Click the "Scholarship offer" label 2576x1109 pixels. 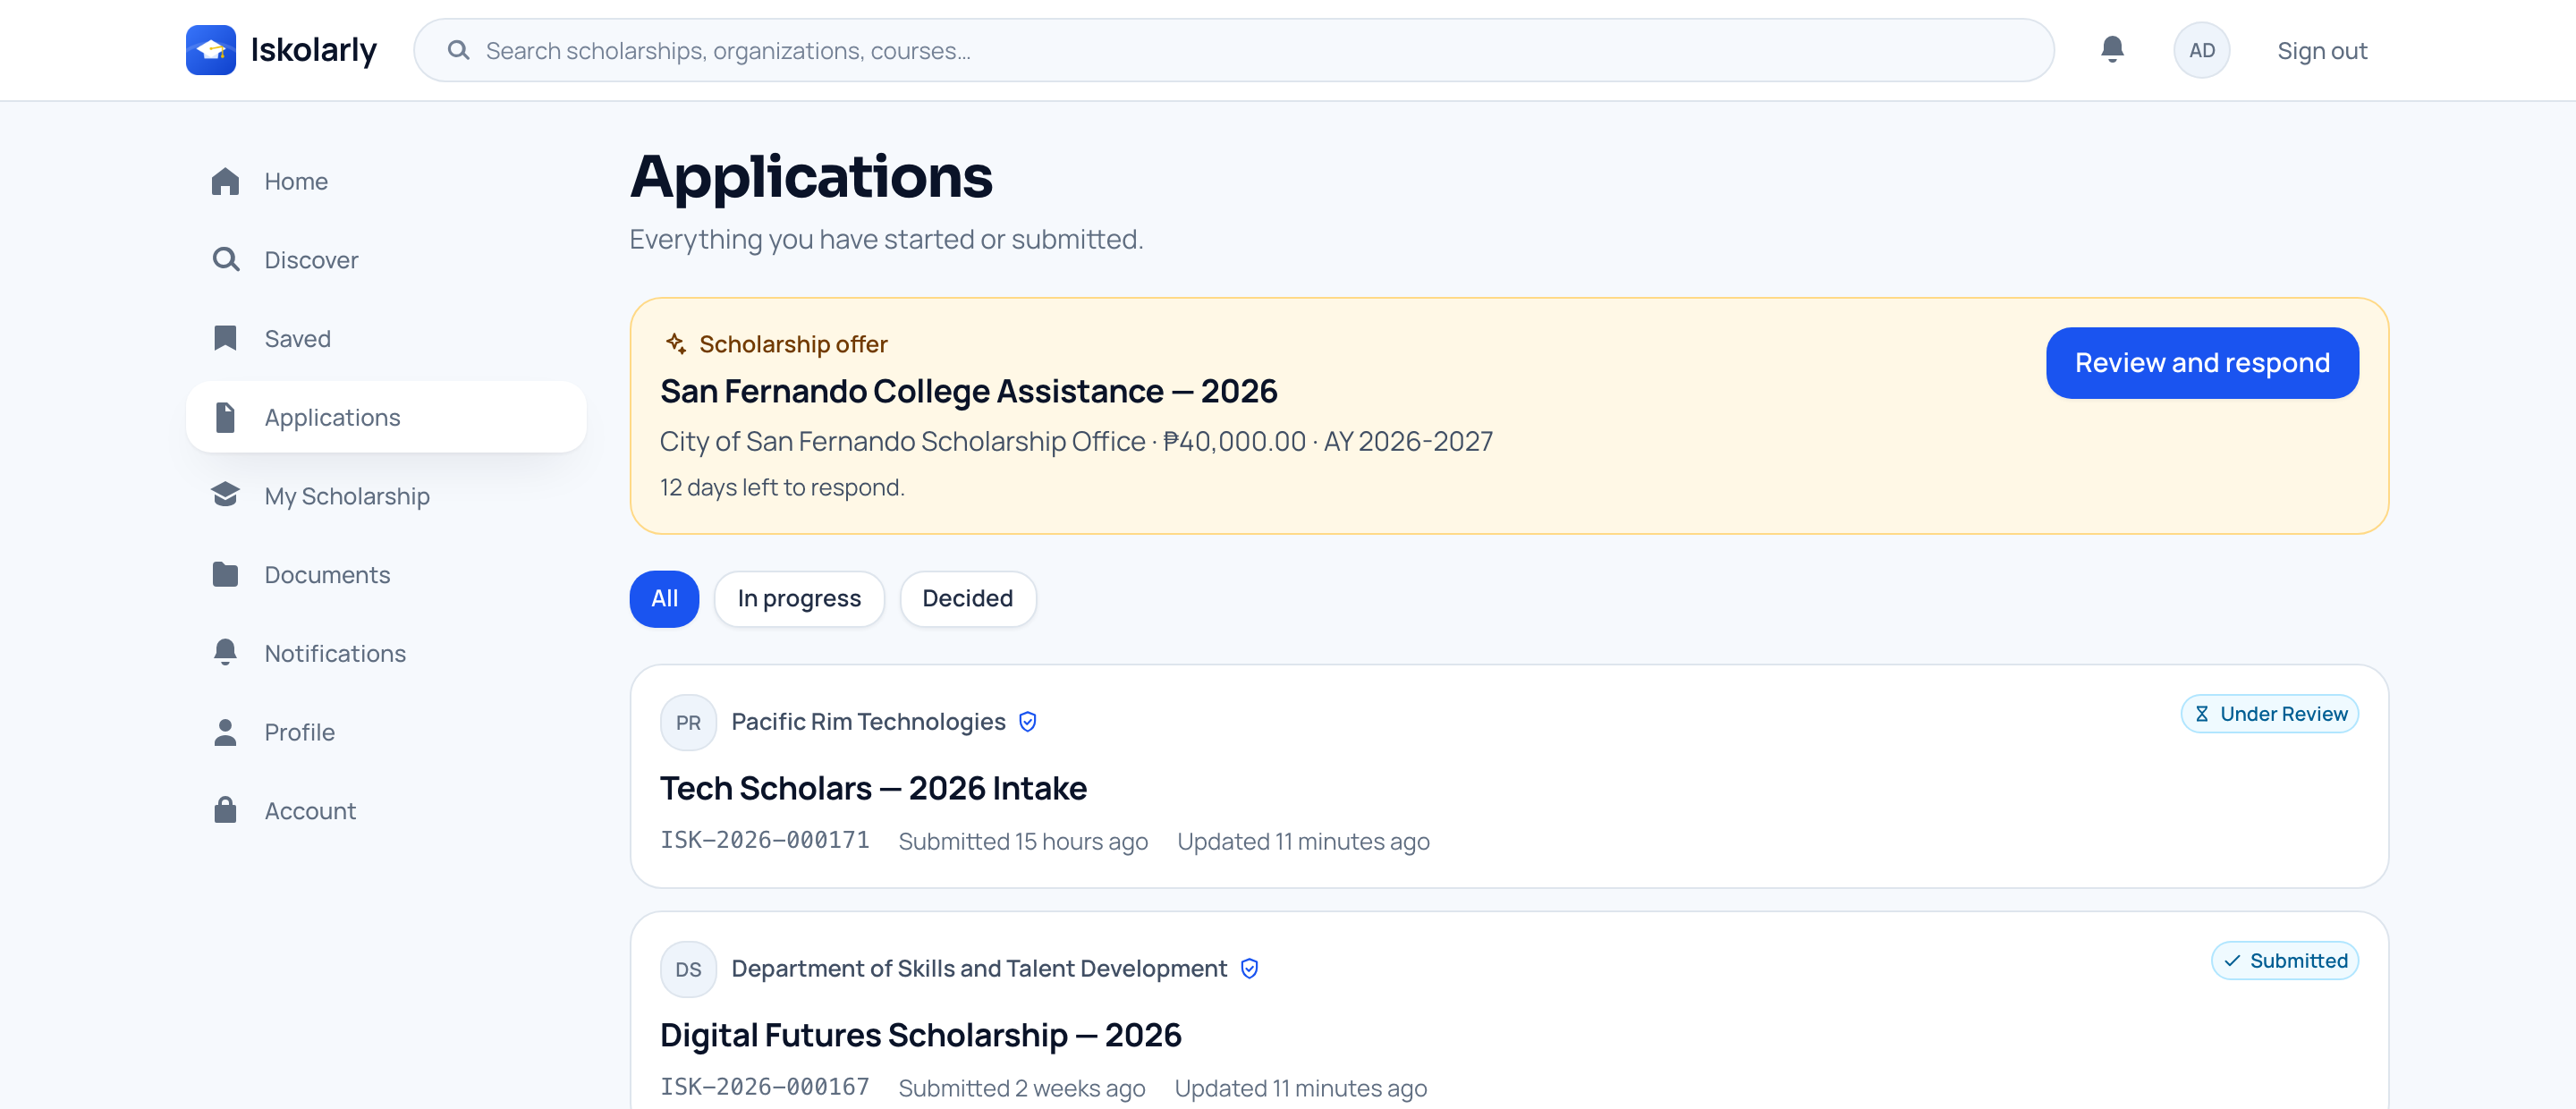793,344
